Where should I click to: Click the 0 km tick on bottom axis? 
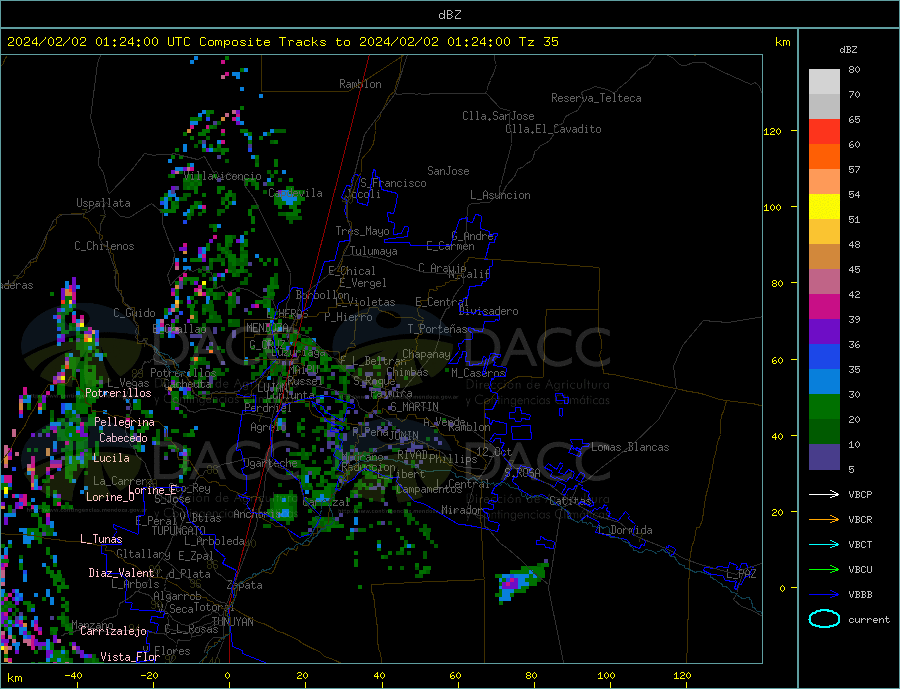[x=227, y=676]
